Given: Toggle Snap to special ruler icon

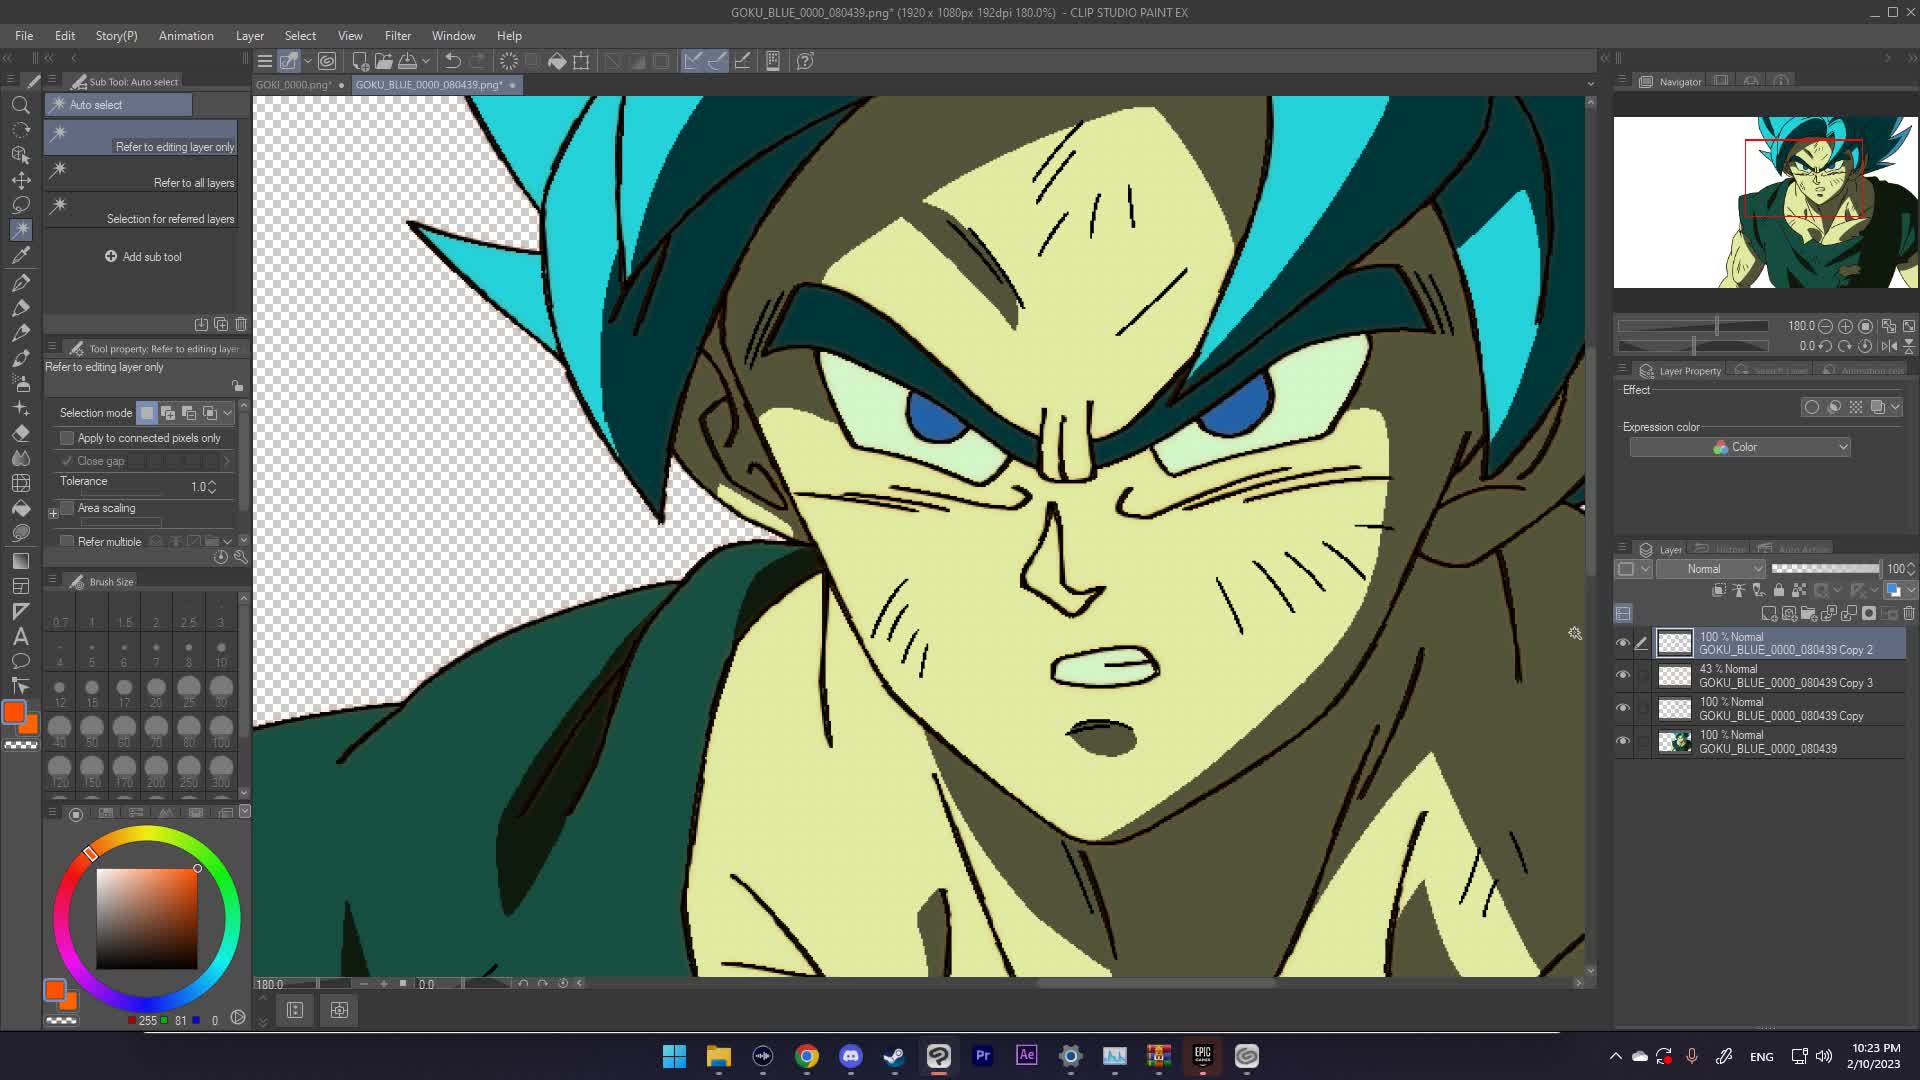Looking at the screenshot, I should (x=717, y=61).
